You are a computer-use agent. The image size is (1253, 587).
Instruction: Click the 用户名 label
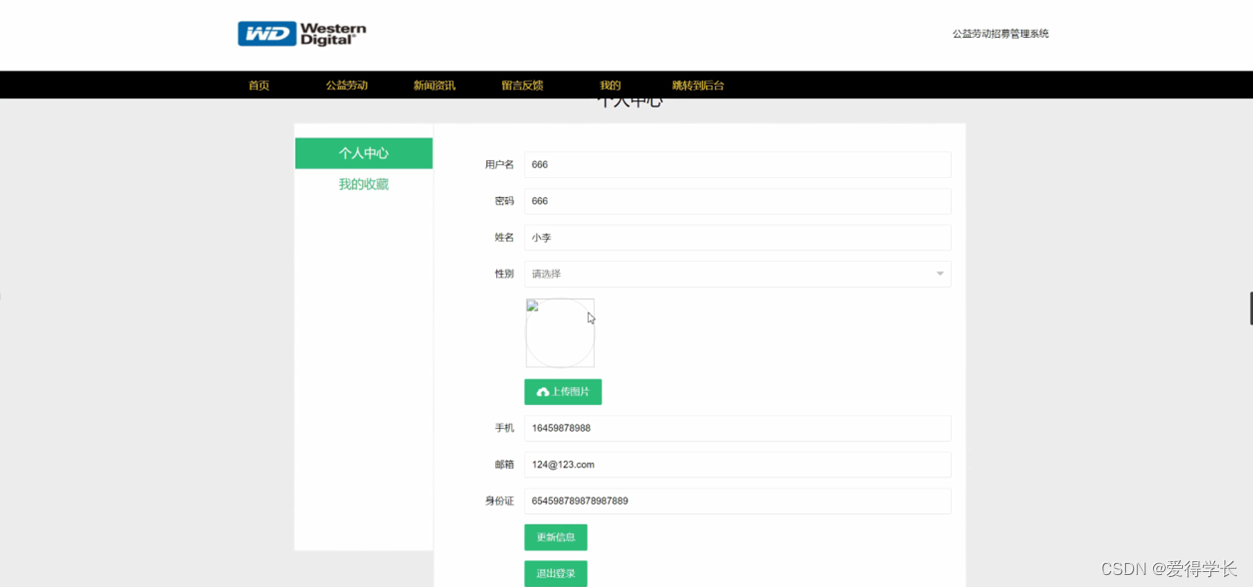(x=499, y=164)
